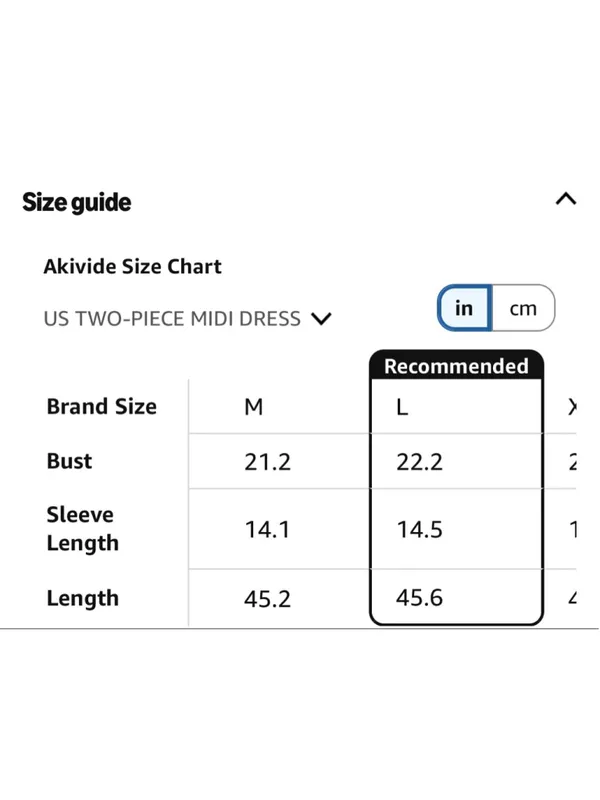Select L length value 45.6
600x800 pixels.
(x=419, y=597)
